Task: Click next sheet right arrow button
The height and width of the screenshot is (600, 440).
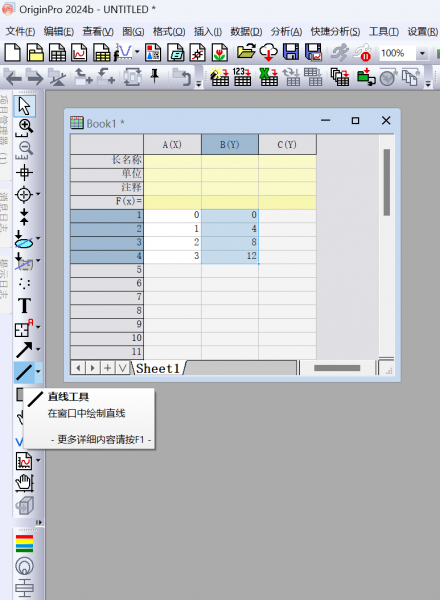Action: point(93,368)
